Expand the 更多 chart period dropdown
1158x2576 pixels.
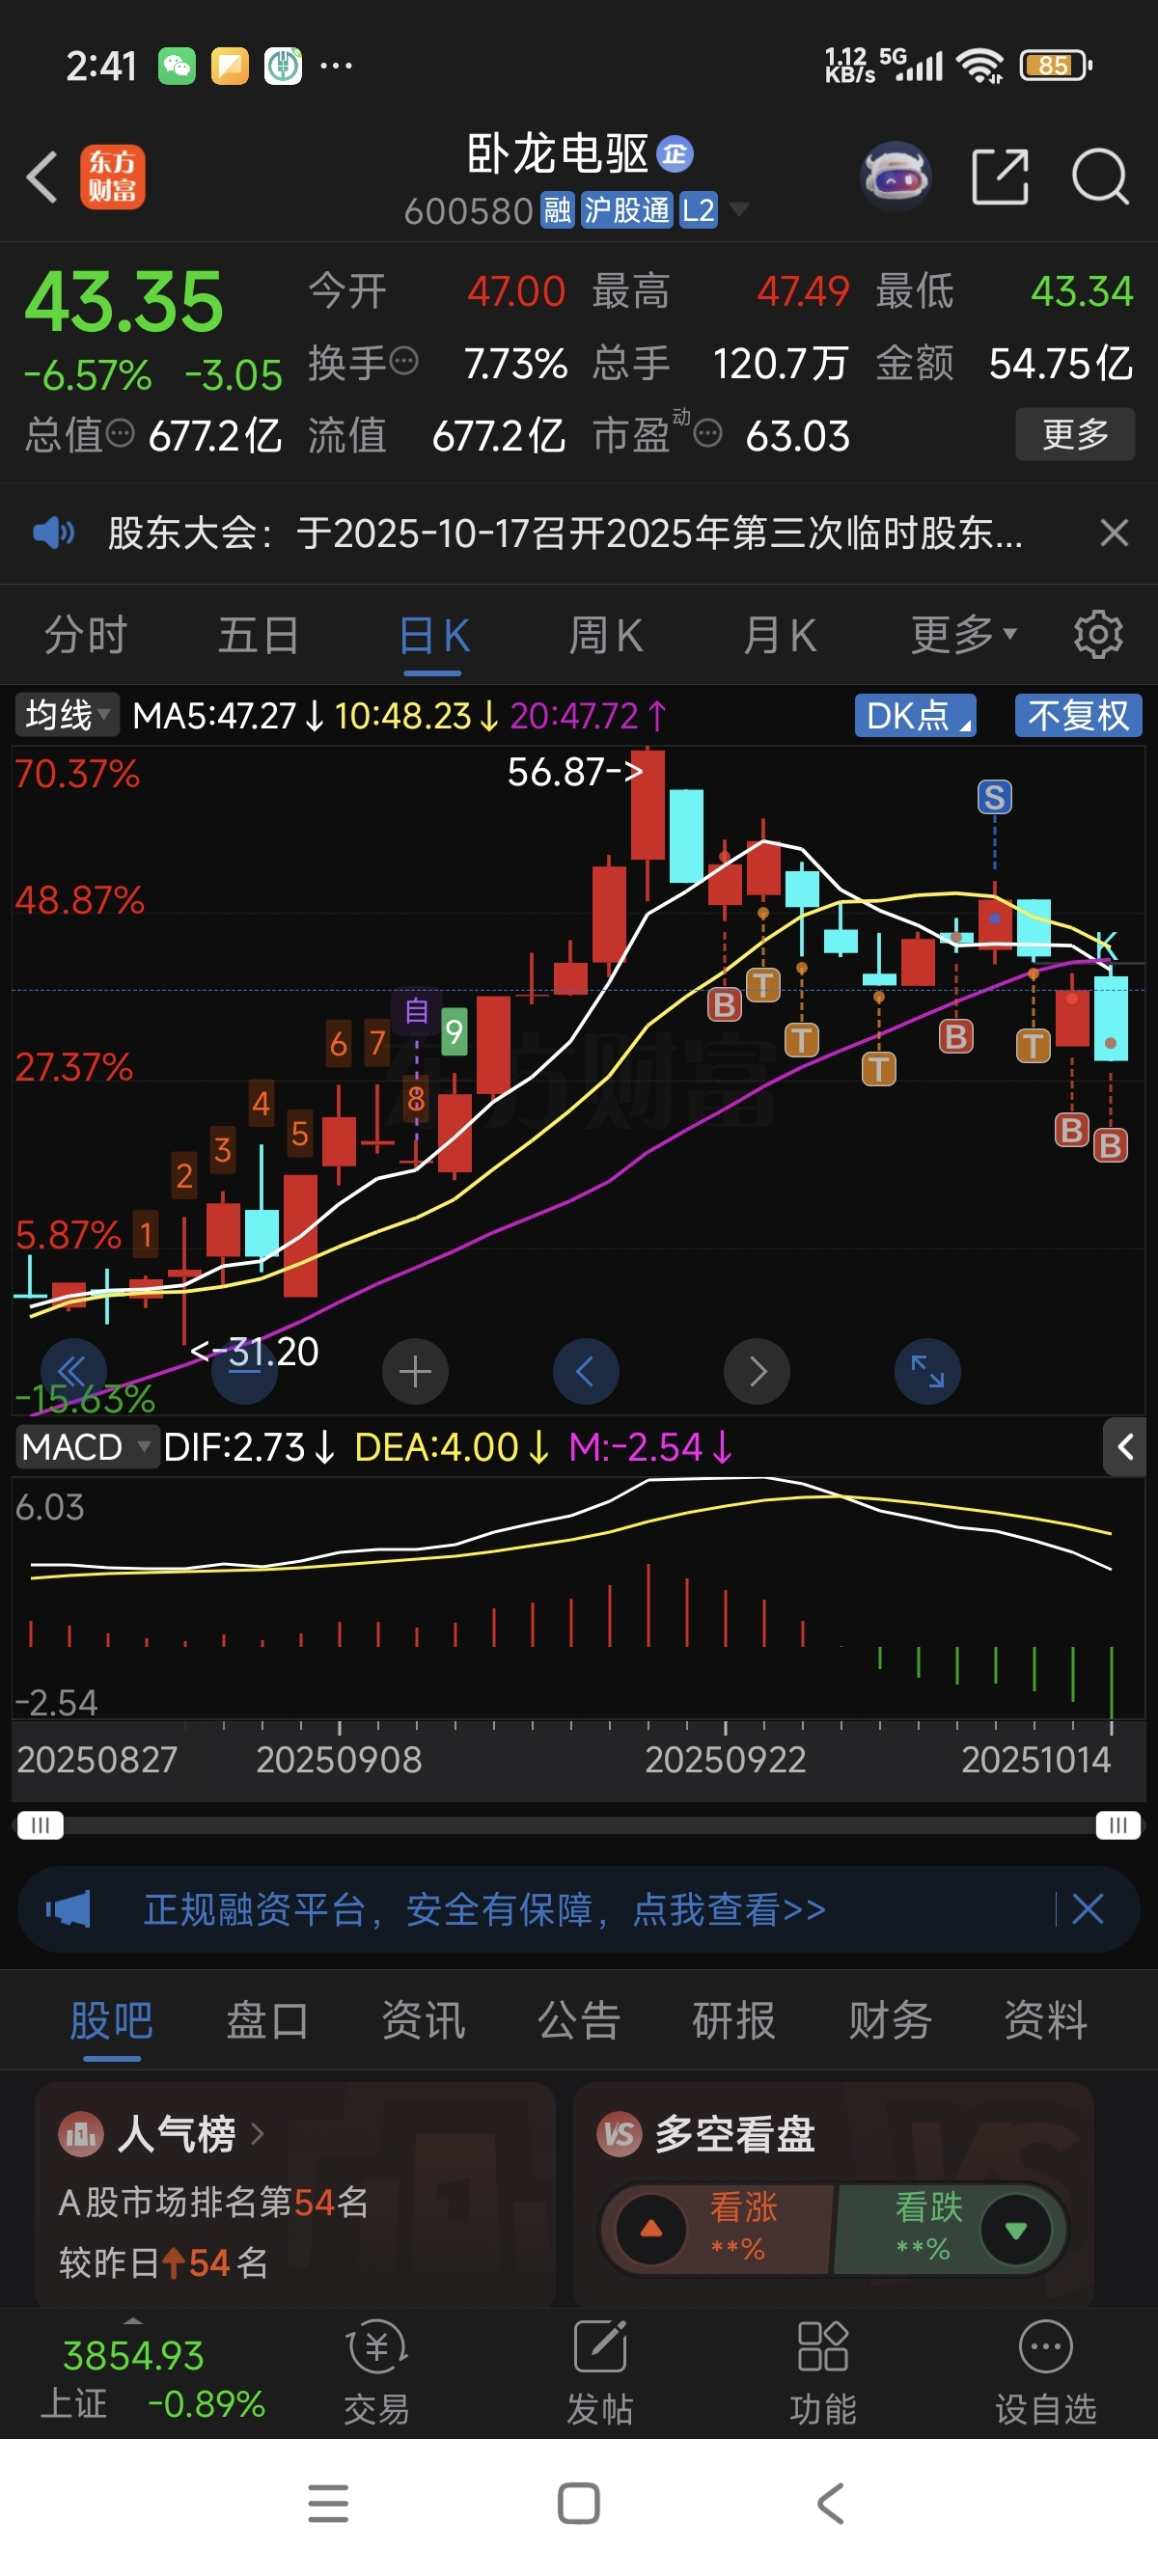pyautogui.click(x=963, y=634)
